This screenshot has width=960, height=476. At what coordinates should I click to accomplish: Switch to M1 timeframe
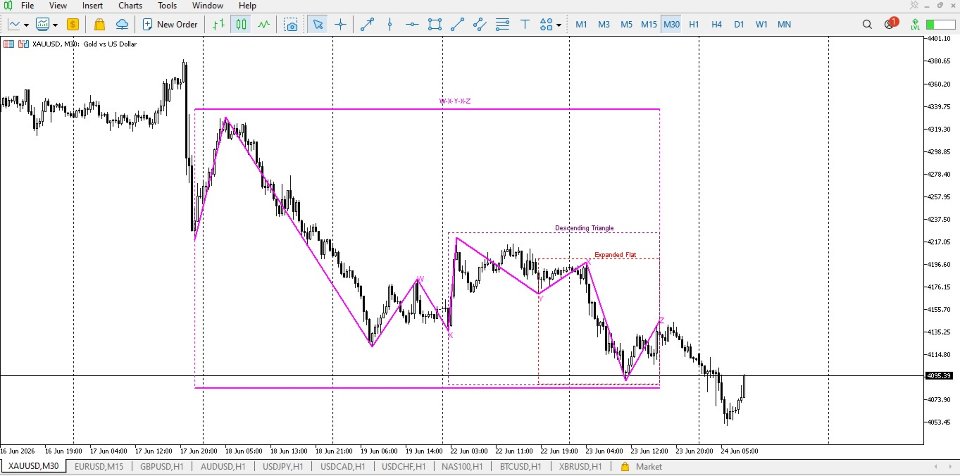click(x=581, y=25)
